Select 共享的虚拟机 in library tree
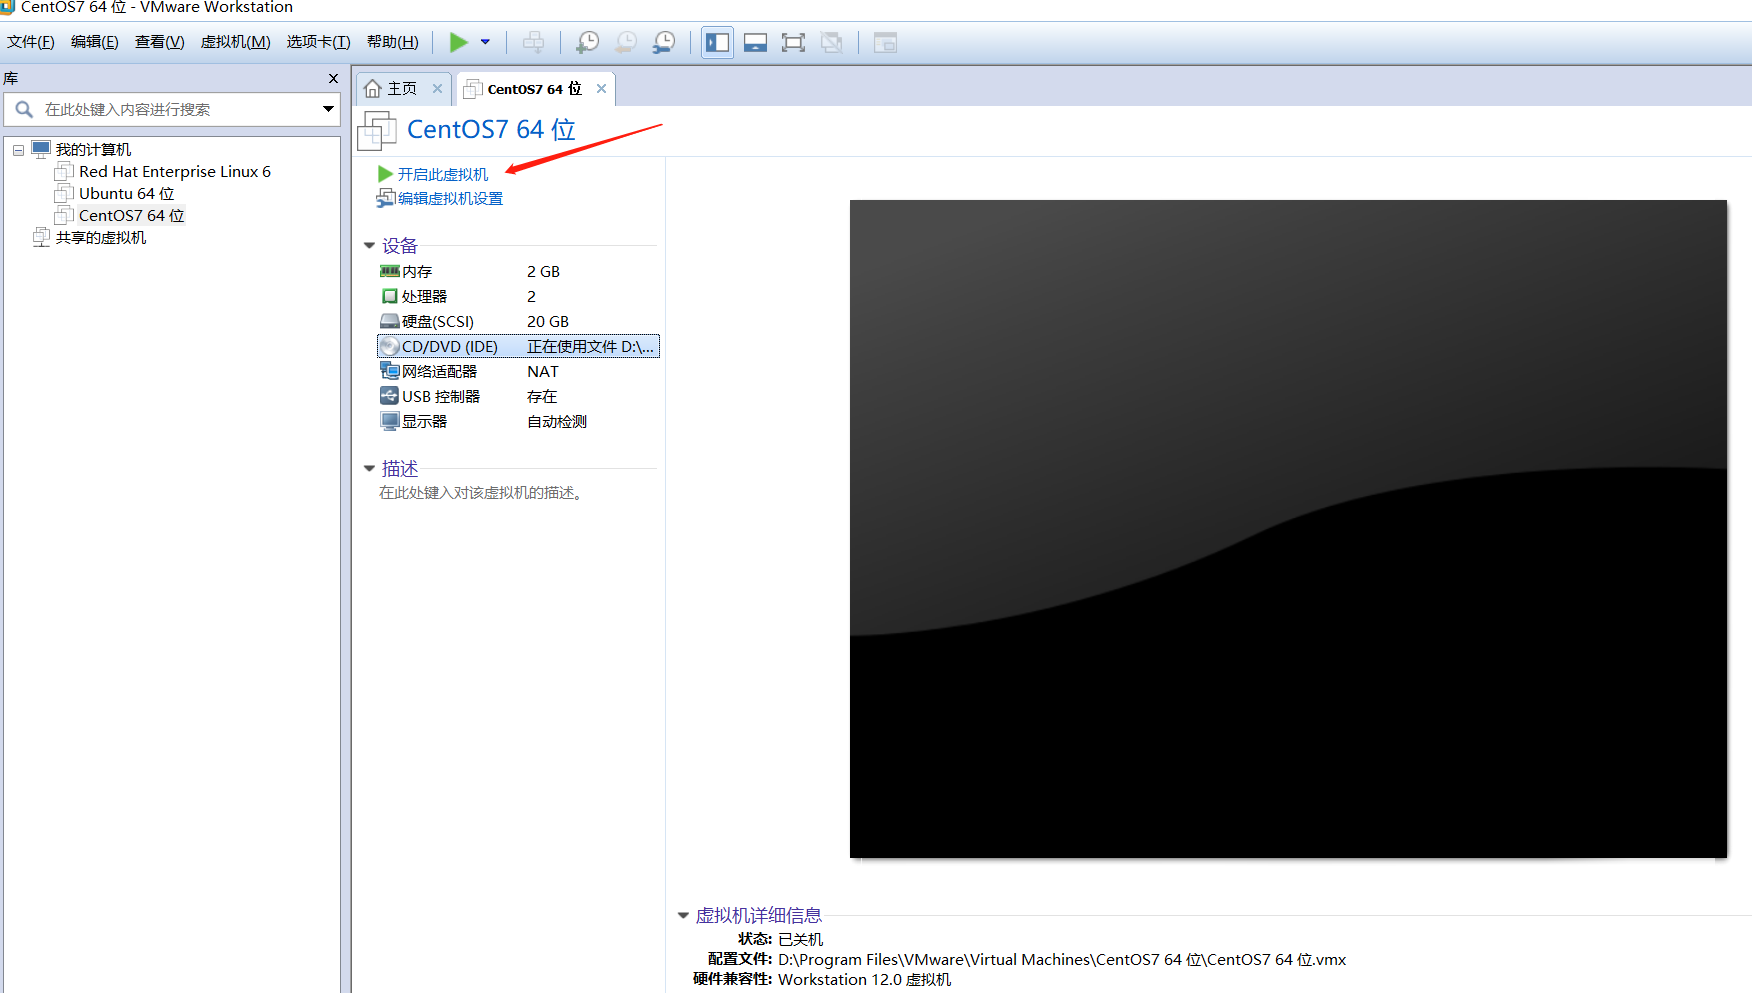The width and height of the screenshot is (1752, 993). click(x=101, y=238)
